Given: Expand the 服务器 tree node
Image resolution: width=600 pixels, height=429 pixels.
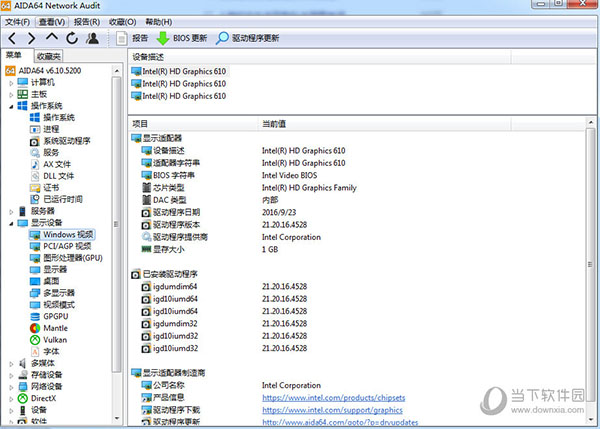Looking at the screenshot, I should (x=11, y=211).
